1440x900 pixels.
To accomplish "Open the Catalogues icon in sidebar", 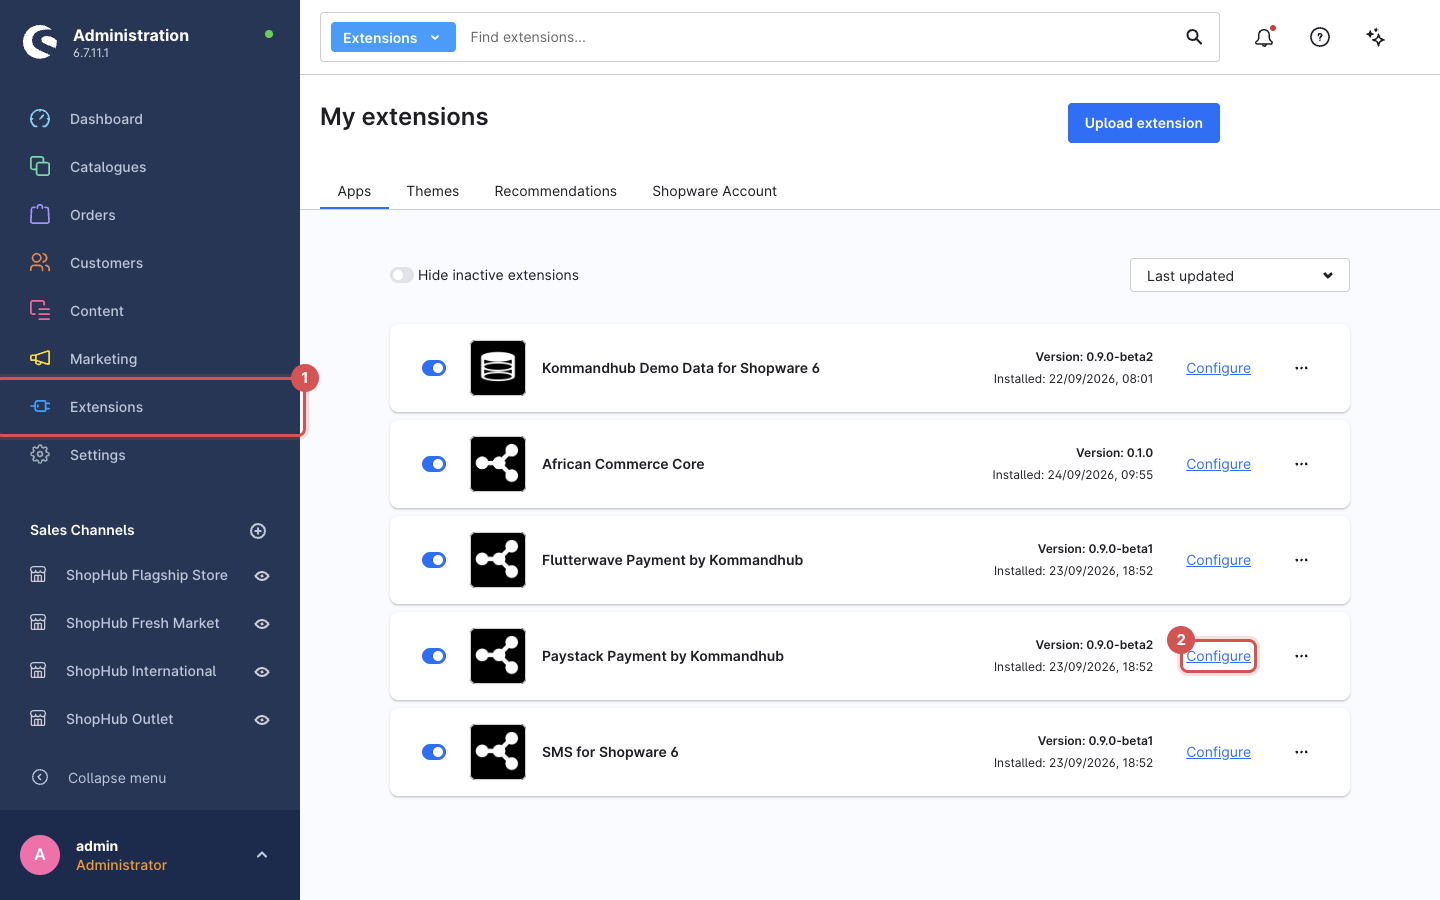I will click(40, 167).
